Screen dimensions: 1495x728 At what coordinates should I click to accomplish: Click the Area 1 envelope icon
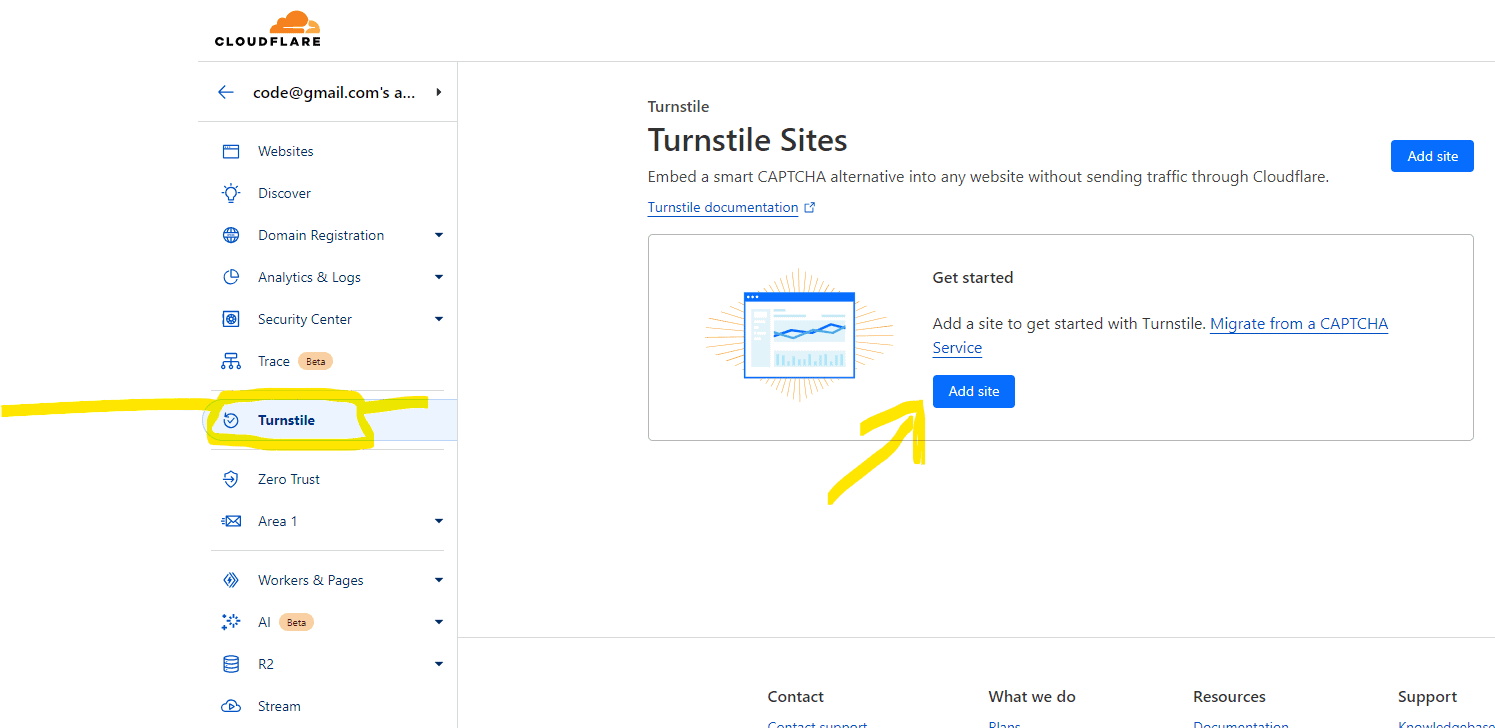coord(231,521)
